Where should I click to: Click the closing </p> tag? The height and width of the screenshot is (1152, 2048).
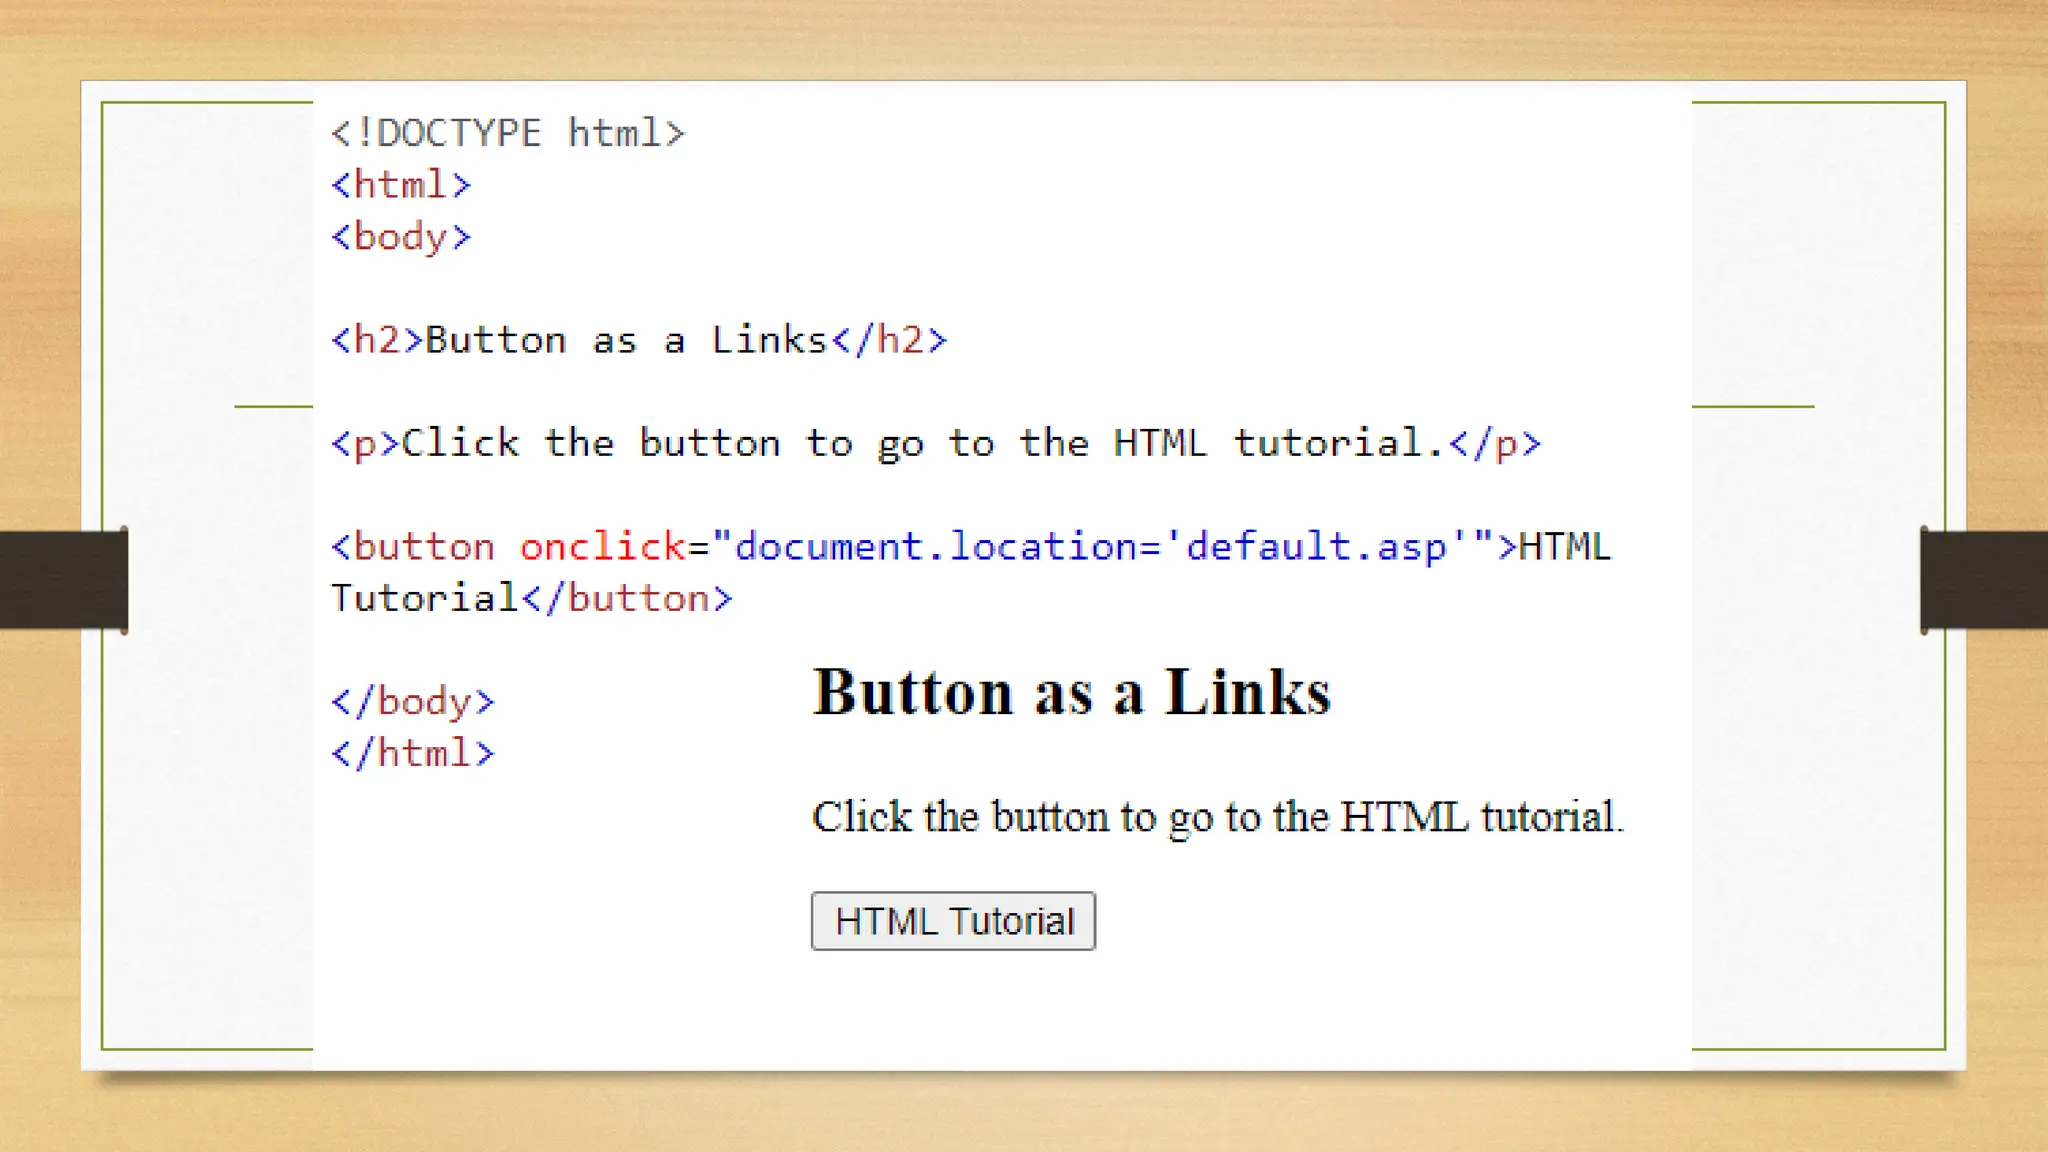coord(1495,444)
